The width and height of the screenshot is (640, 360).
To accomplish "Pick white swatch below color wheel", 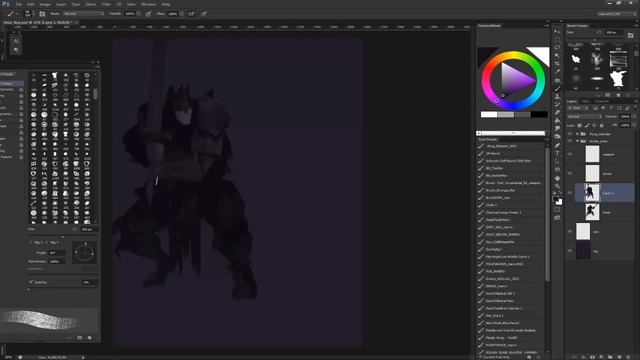I will click(489, 115).
